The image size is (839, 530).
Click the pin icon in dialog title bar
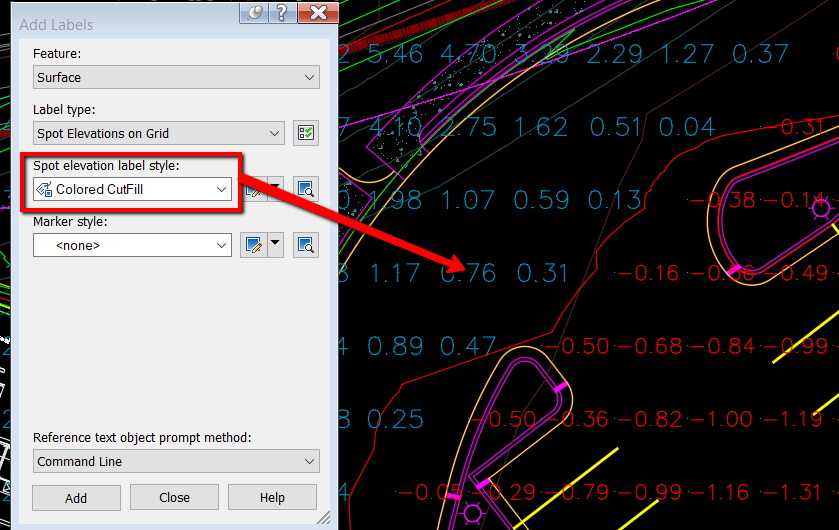(x=254, y=12)
